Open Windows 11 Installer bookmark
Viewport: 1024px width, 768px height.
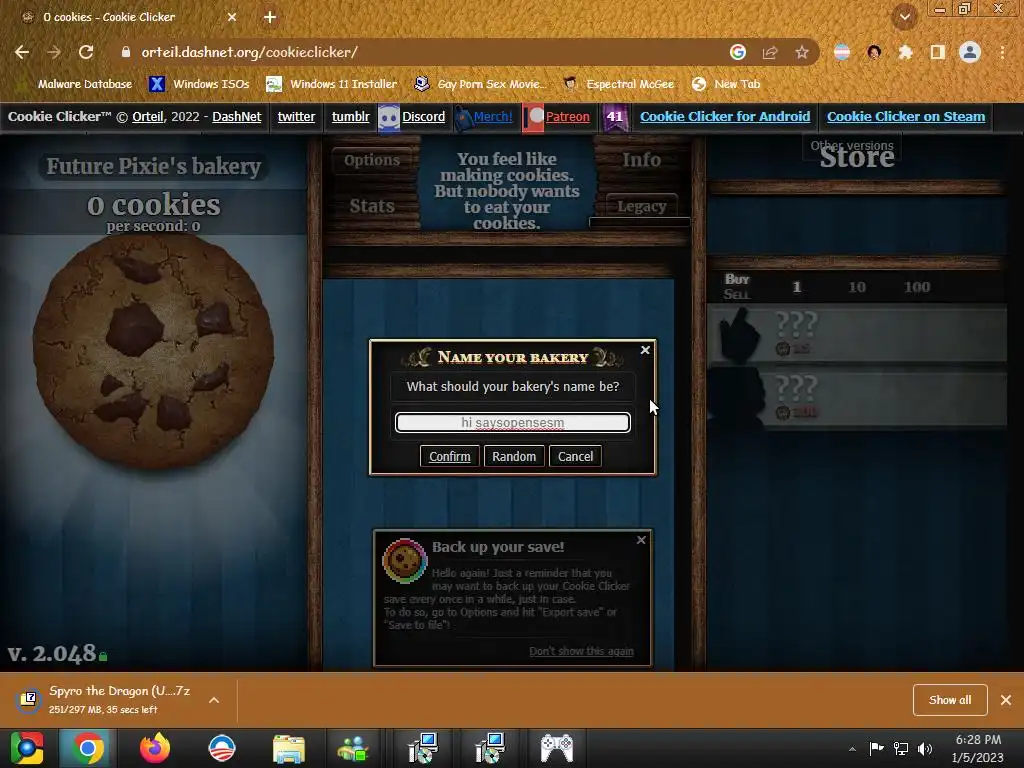pyautogui.click(x=332, y=84)
